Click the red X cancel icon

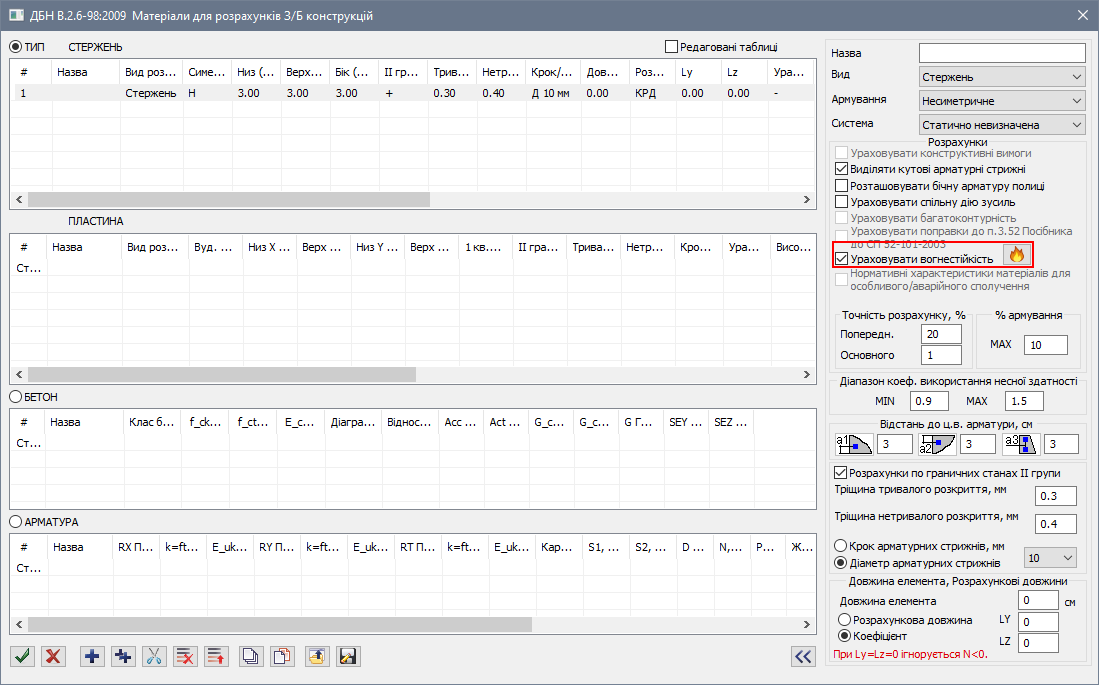pyautogui.click(x=53, y=656)
